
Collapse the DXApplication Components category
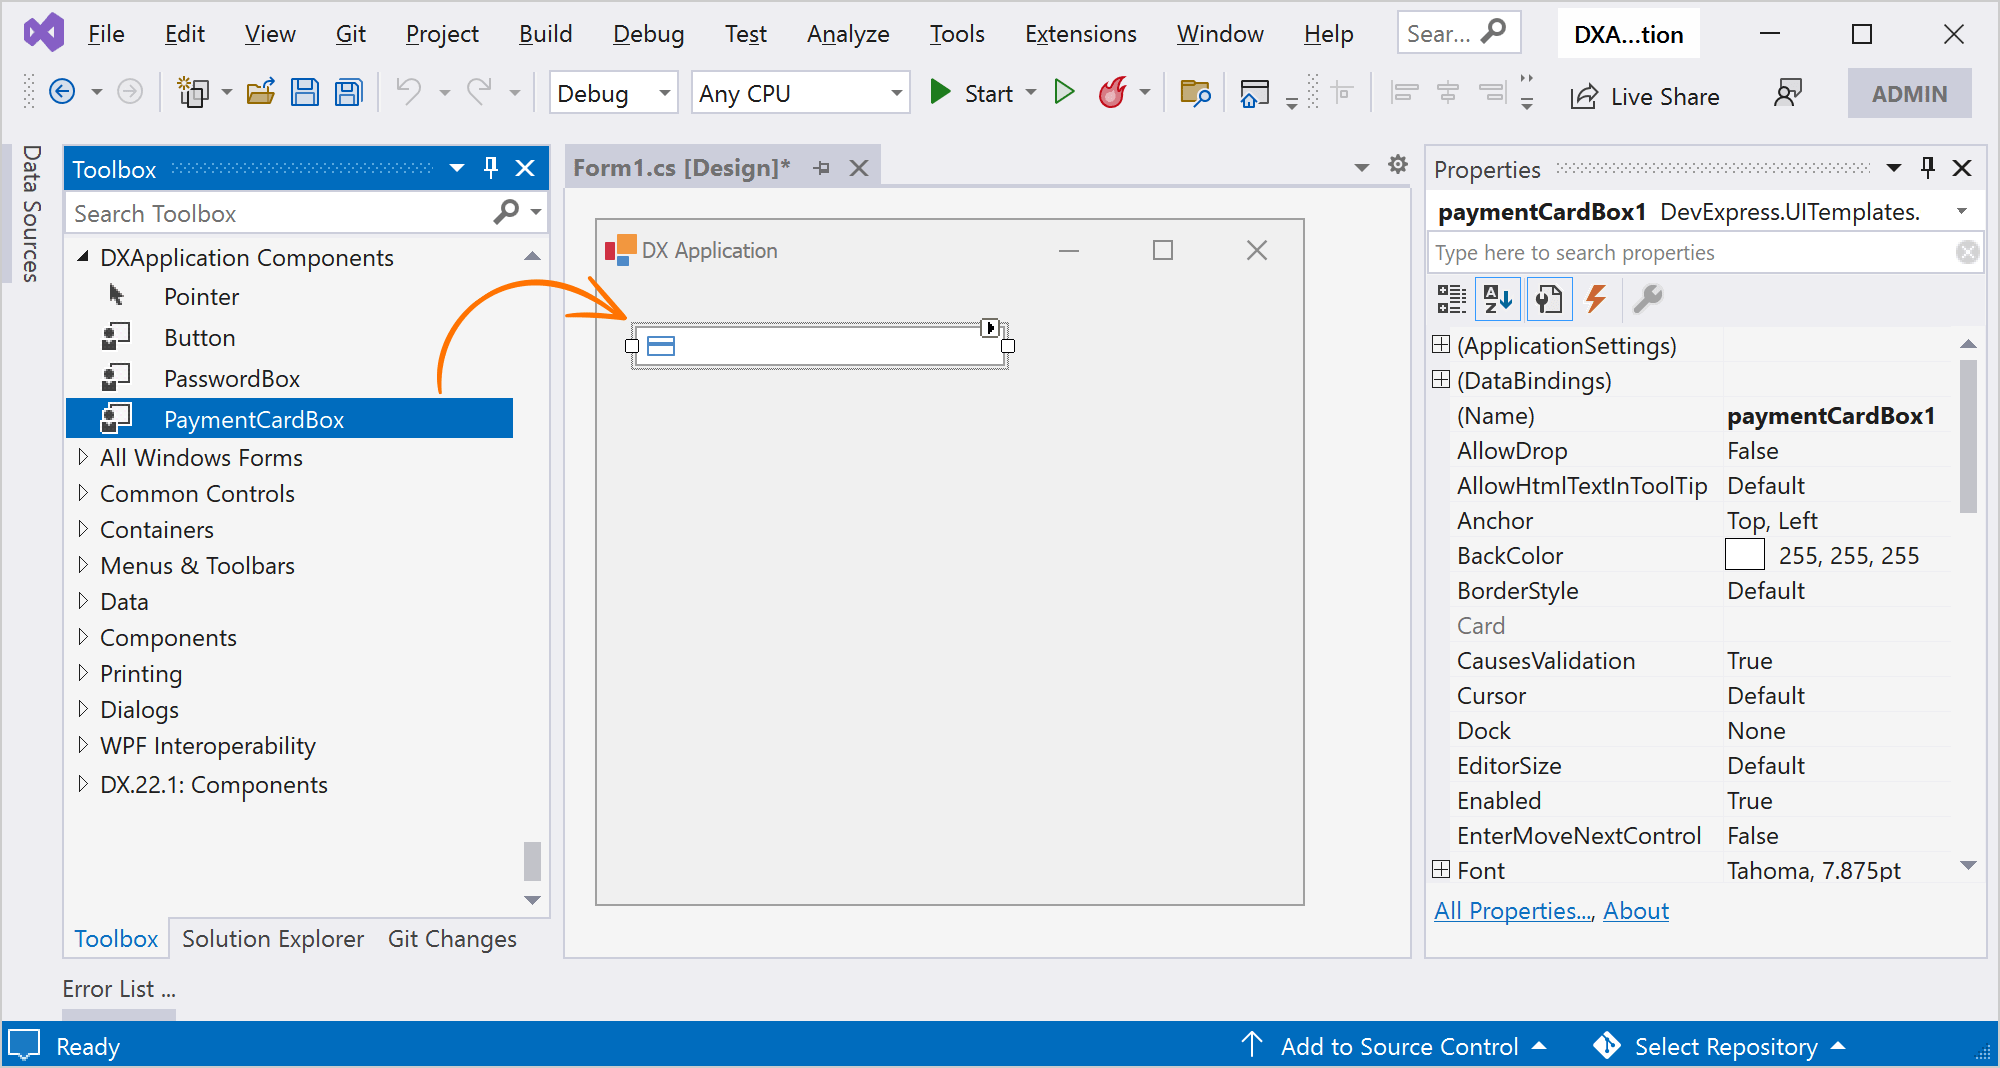tap(83, 257)
